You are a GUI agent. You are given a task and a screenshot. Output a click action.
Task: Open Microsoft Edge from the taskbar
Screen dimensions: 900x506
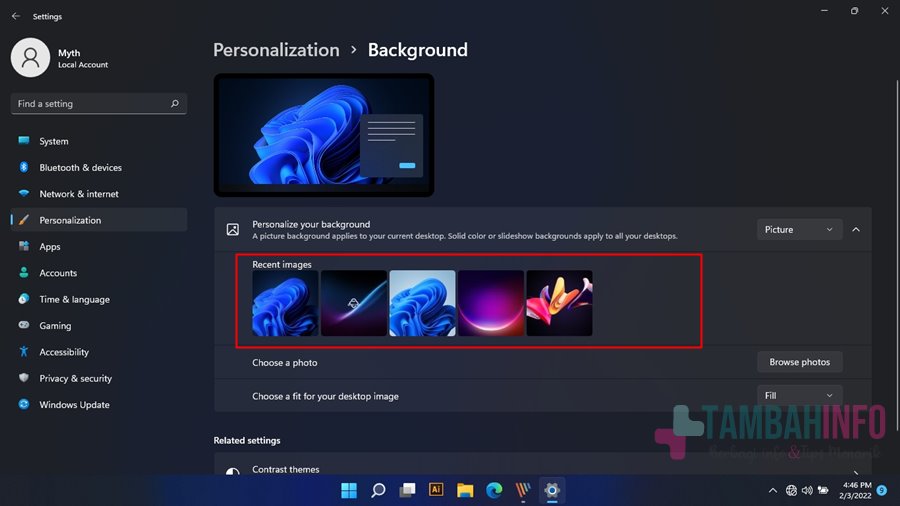pyautogui.click(x=494, y=490)
